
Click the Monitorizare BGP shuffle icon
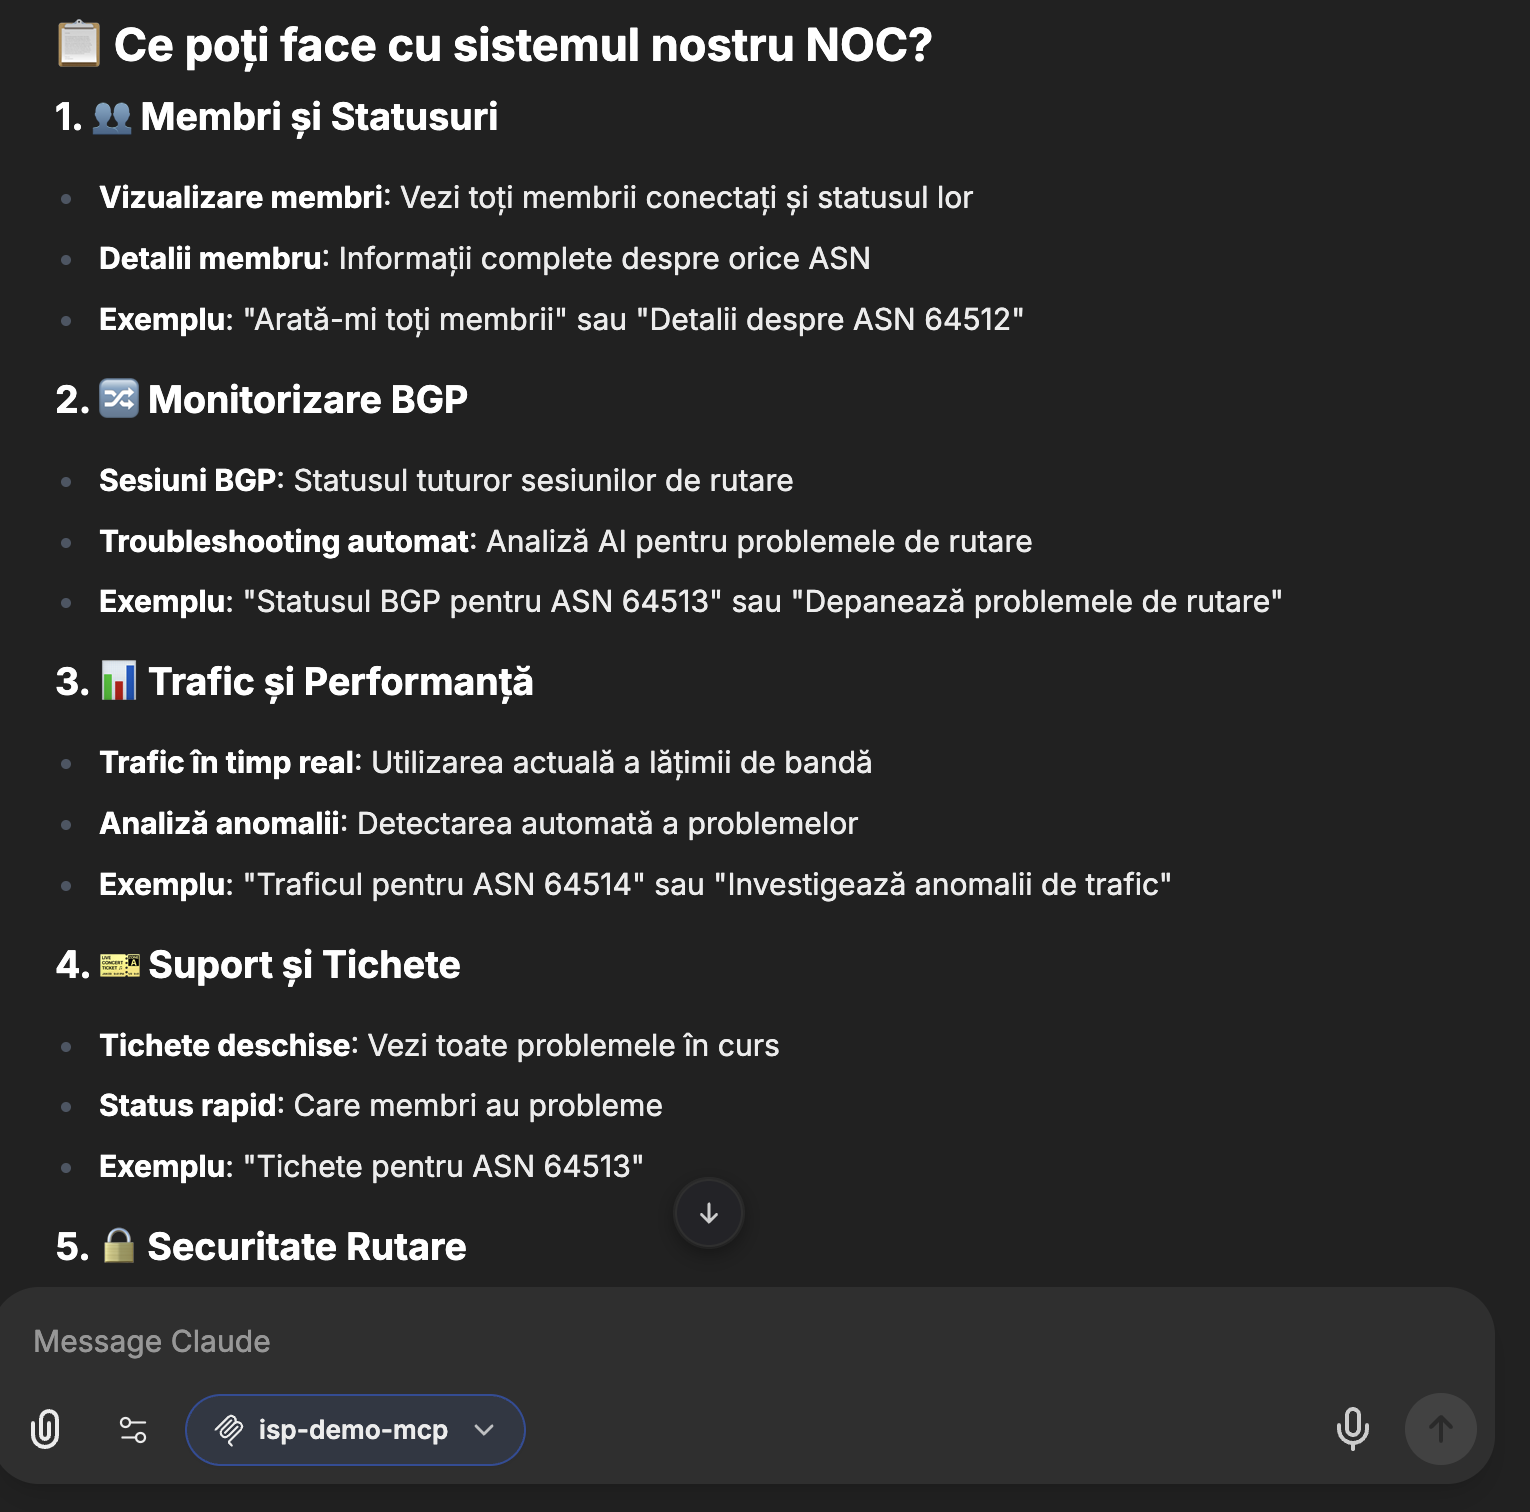pyautogui.click(x=118, y=398)
